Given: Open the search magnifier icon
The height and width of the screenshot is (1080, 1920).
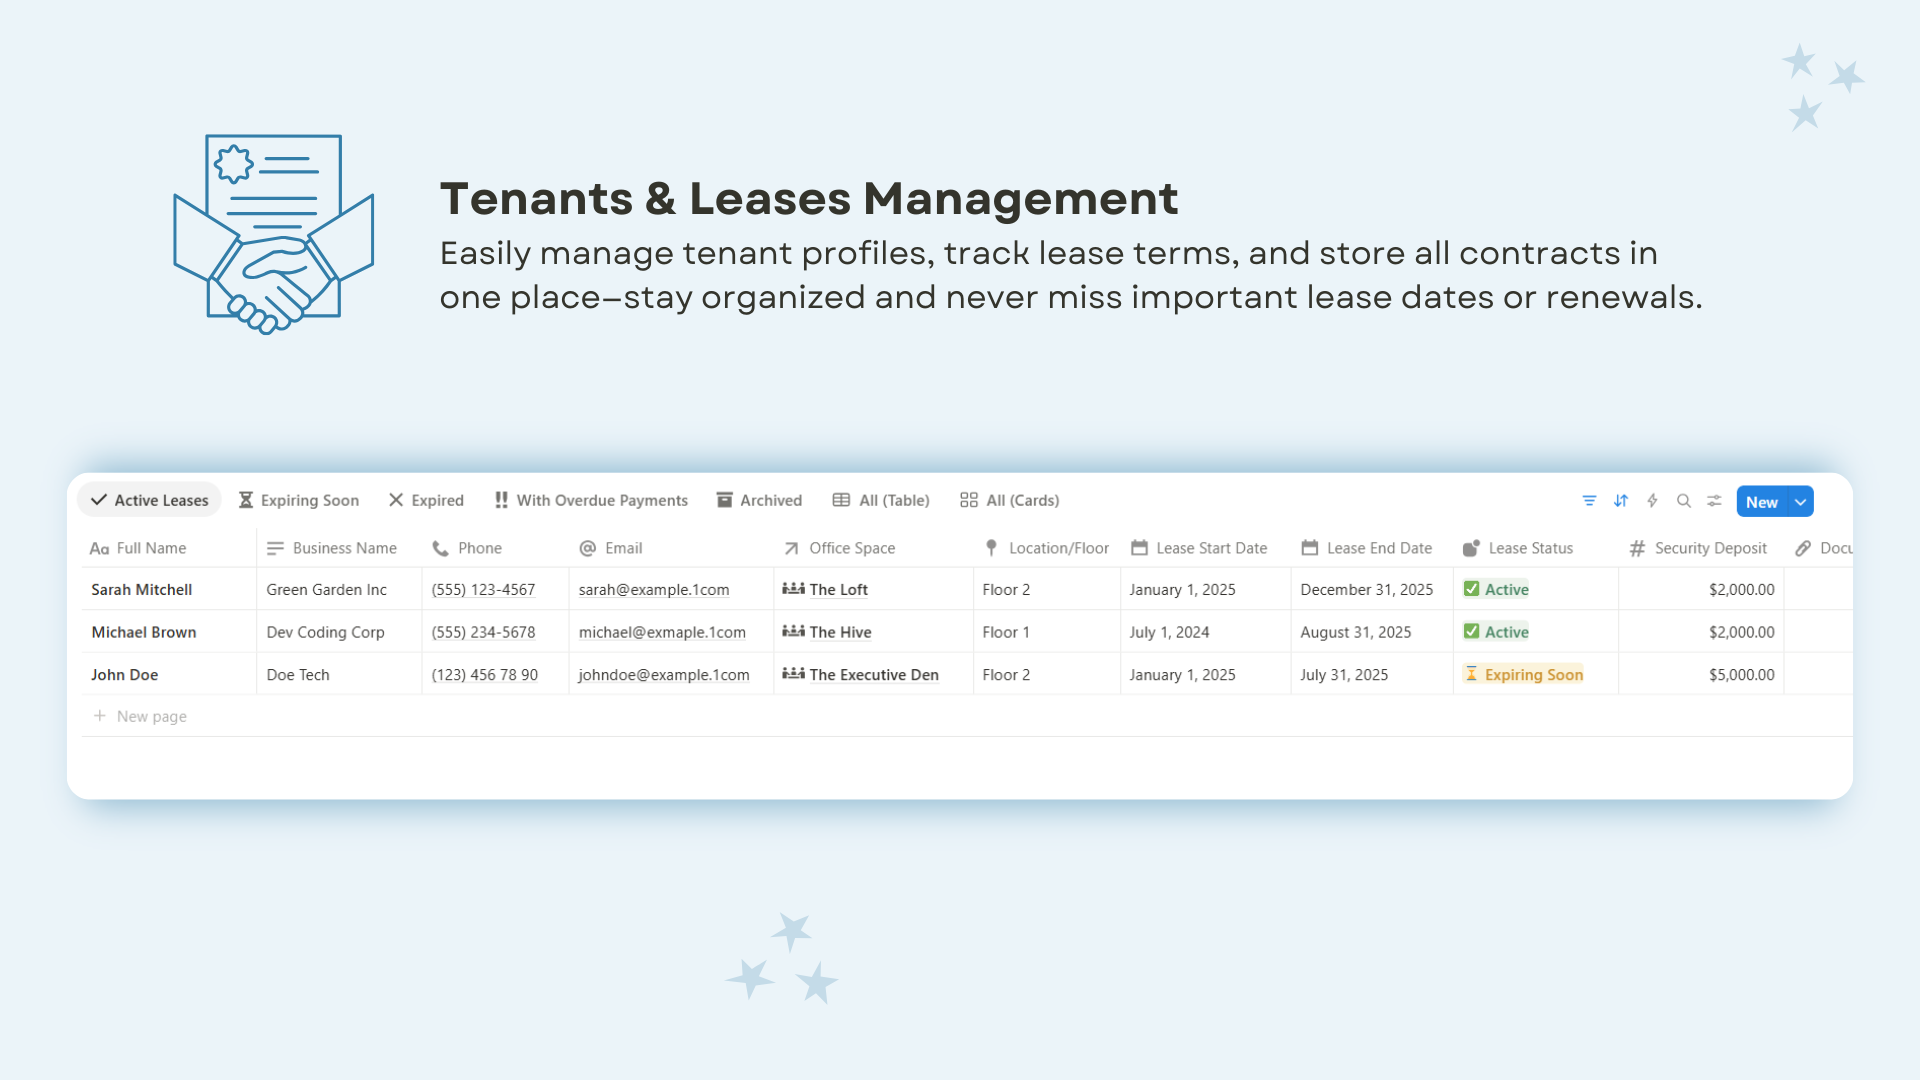Looking at the screenshot, I should pyautogui.click(x=1684, y=501).
